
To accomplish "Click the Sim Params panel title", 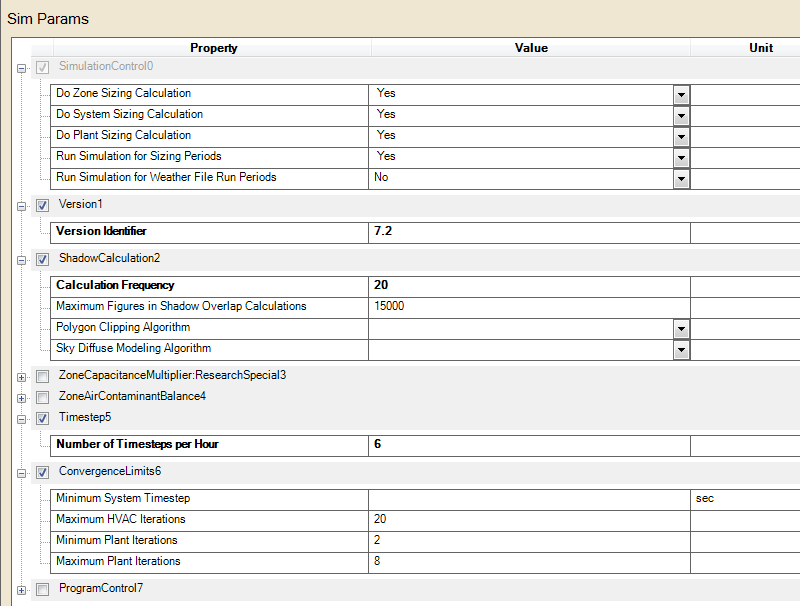I will click(x=48, y=19).
